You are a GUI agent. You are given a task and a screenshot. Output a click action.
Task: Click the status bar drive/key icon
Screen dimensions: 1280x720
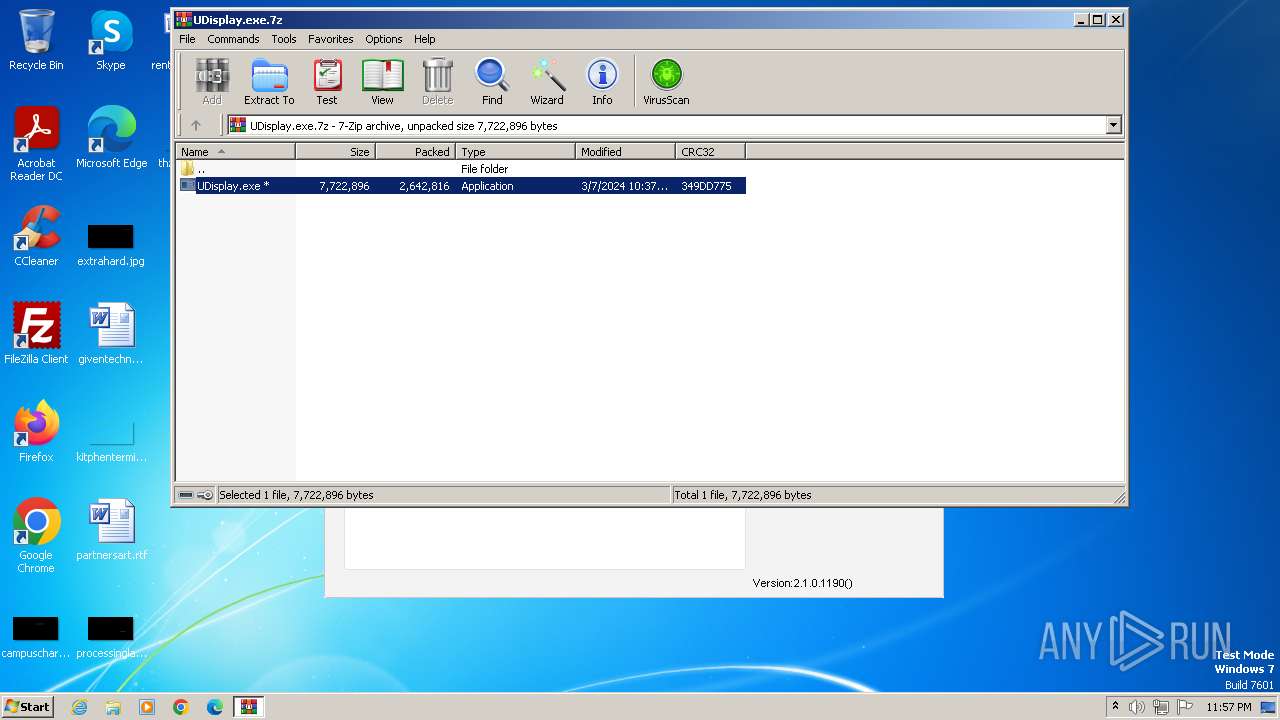click(x=195, y=495)
